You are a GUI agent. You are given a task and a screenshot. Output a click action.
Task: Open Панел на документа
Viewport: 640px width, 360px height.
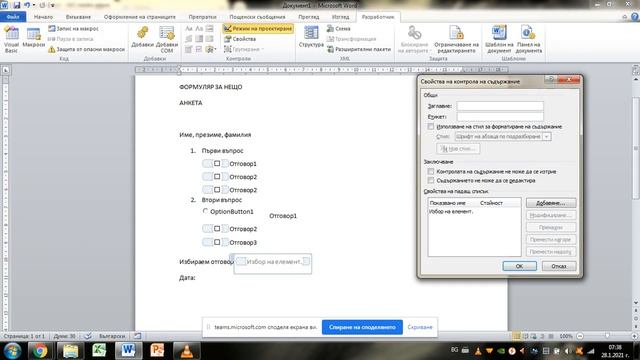click(529, 40)
